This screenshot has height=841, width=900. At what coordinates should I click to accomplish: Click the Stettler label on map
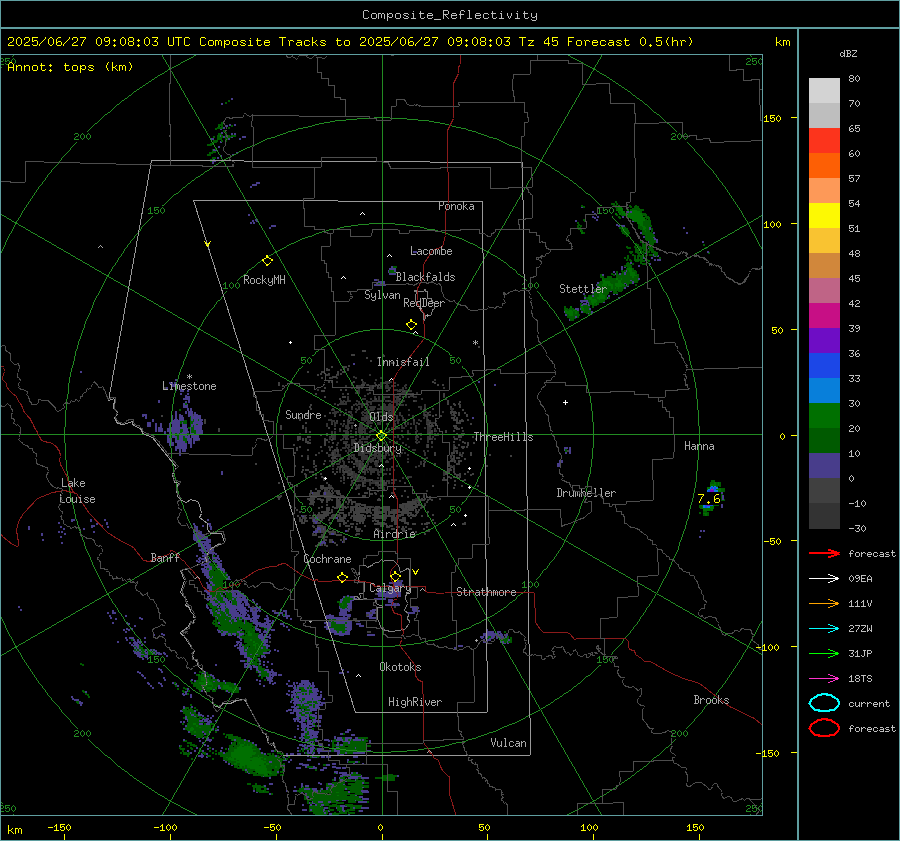(x=583, y=289)
